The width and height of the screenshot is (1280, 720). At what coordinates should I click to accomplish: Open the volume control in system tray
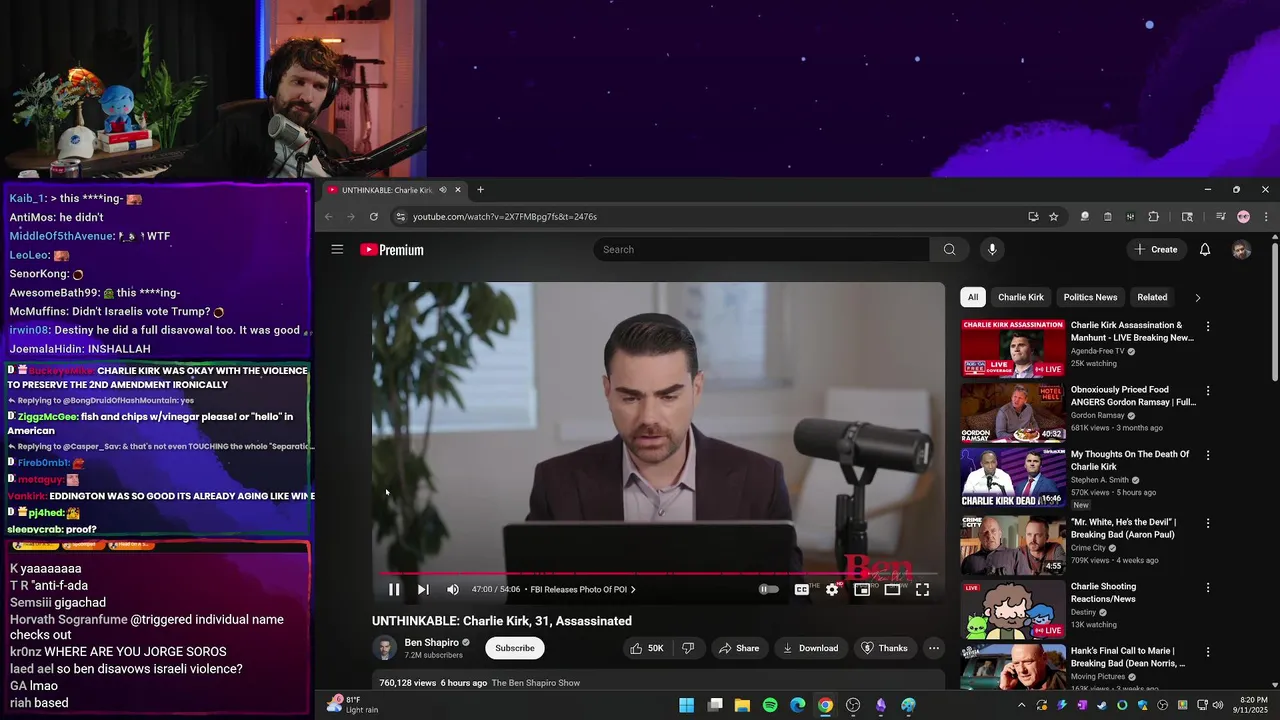(1217, 706)
